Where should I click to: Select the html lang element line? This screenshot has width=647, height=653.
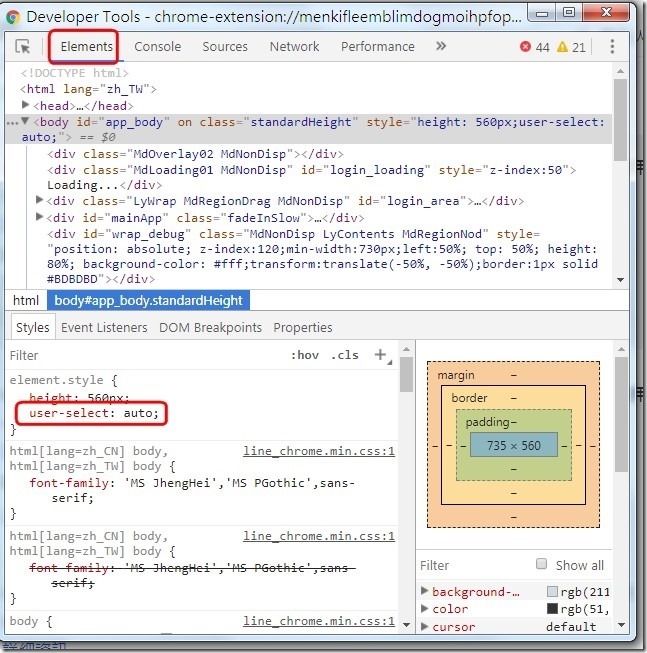[88, 89]
